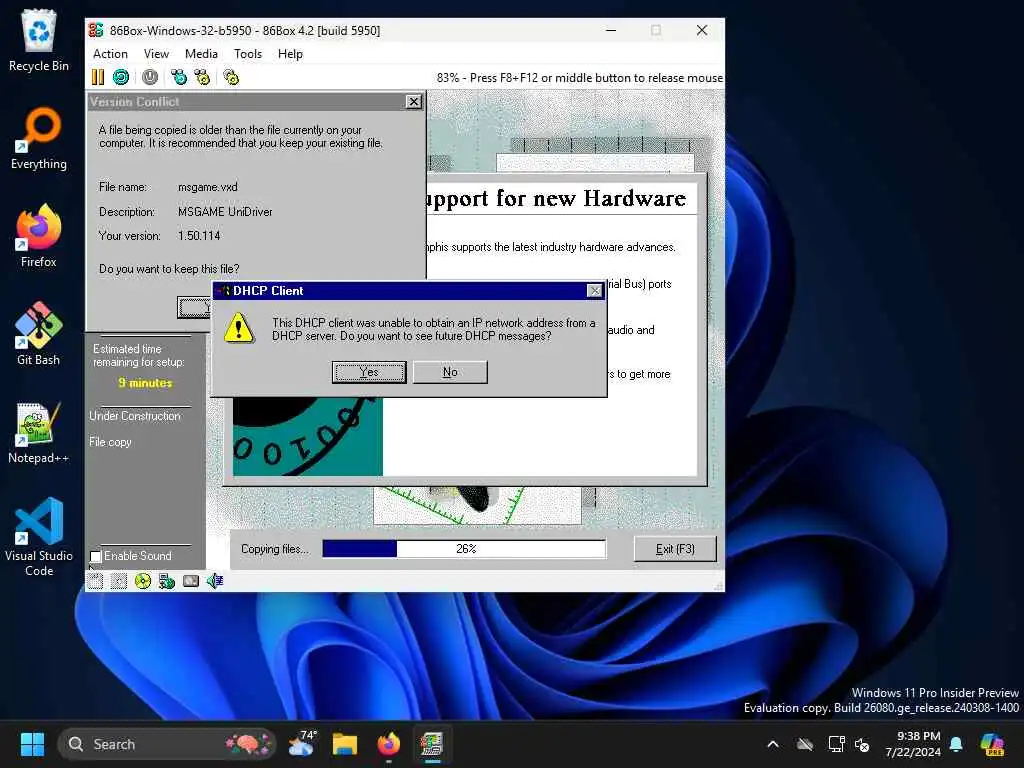Pause the 86Box emulation
The width and height of the screenshot is (1024, 768).
click(98, 77)
